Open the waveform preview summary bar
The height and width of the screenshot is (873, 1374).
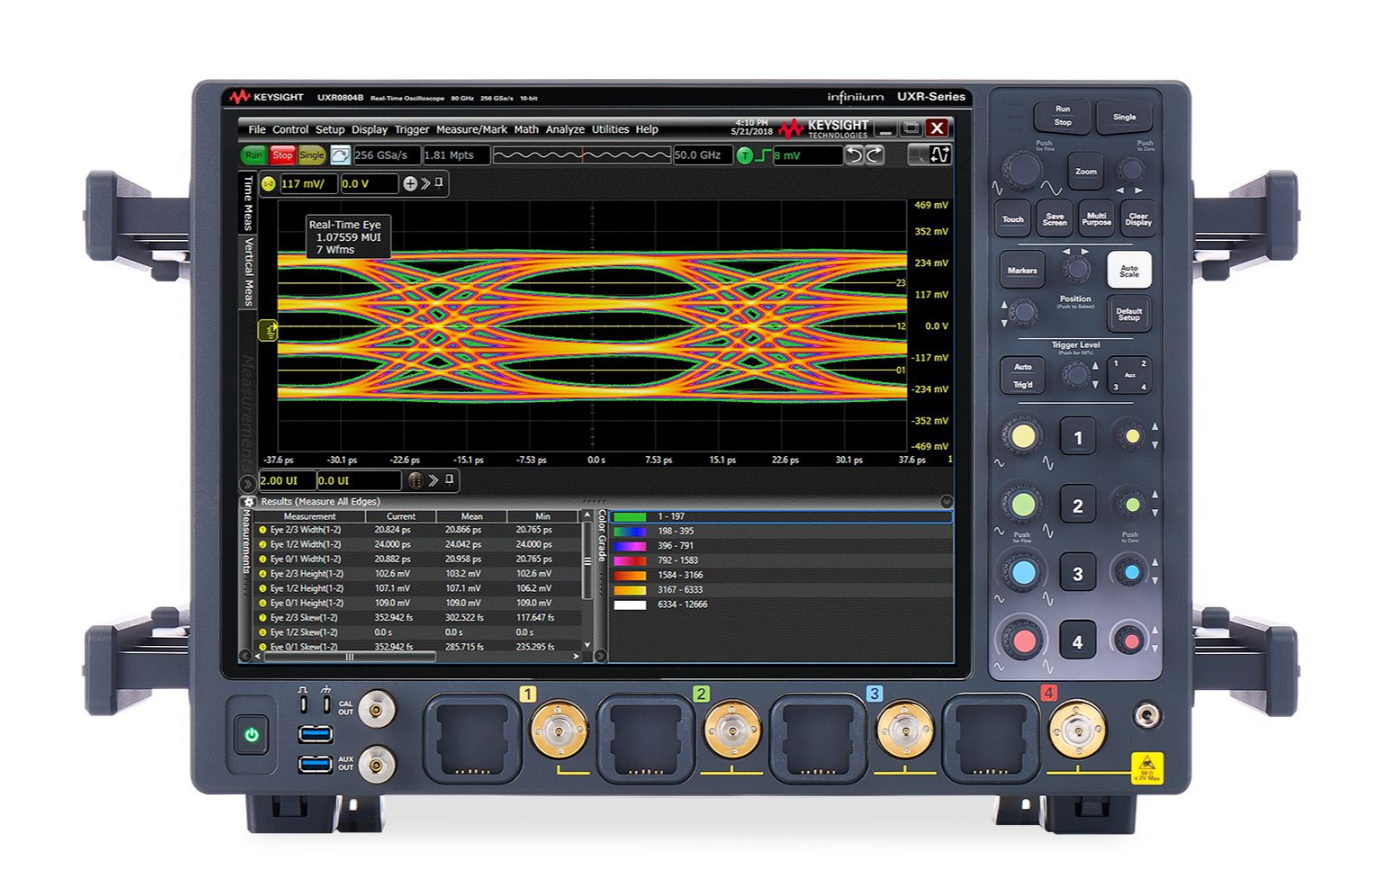point(583,156)
